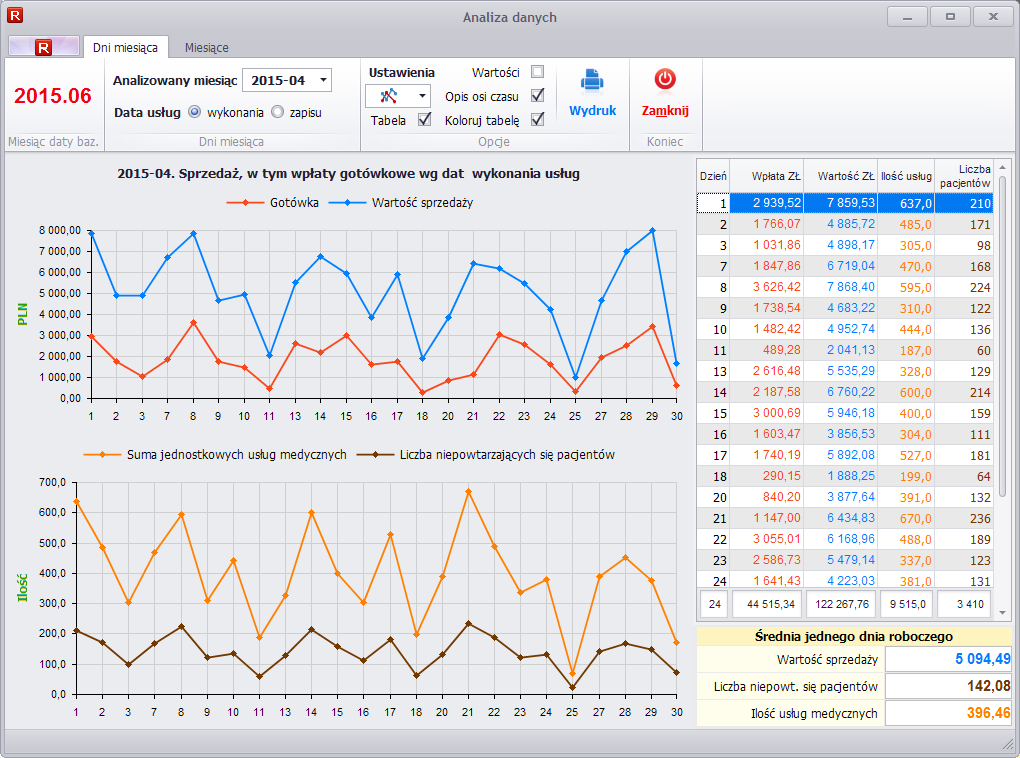Enable the Wartości checkbox
Screen dimensions: 1020x758
click(538, 72)
